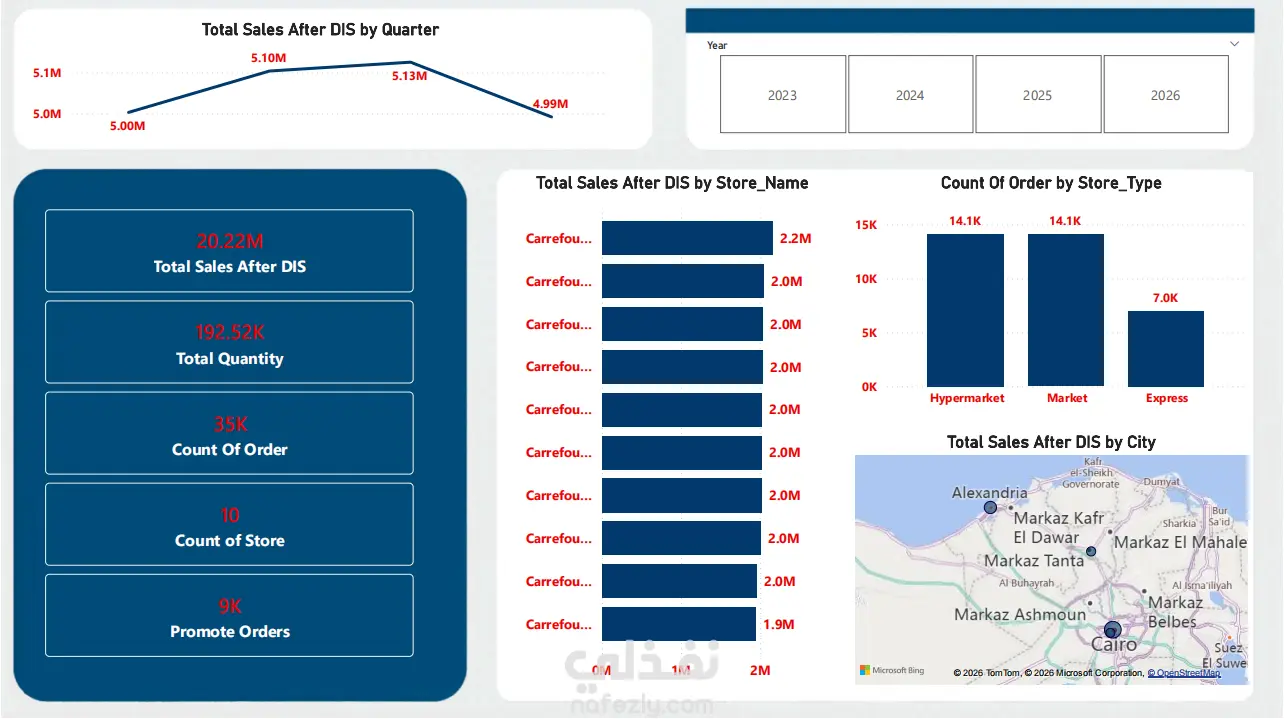Open the OpenStreetMap attribution link
The width and height of the screenshot is (1284, 719).
(1183, 673)
